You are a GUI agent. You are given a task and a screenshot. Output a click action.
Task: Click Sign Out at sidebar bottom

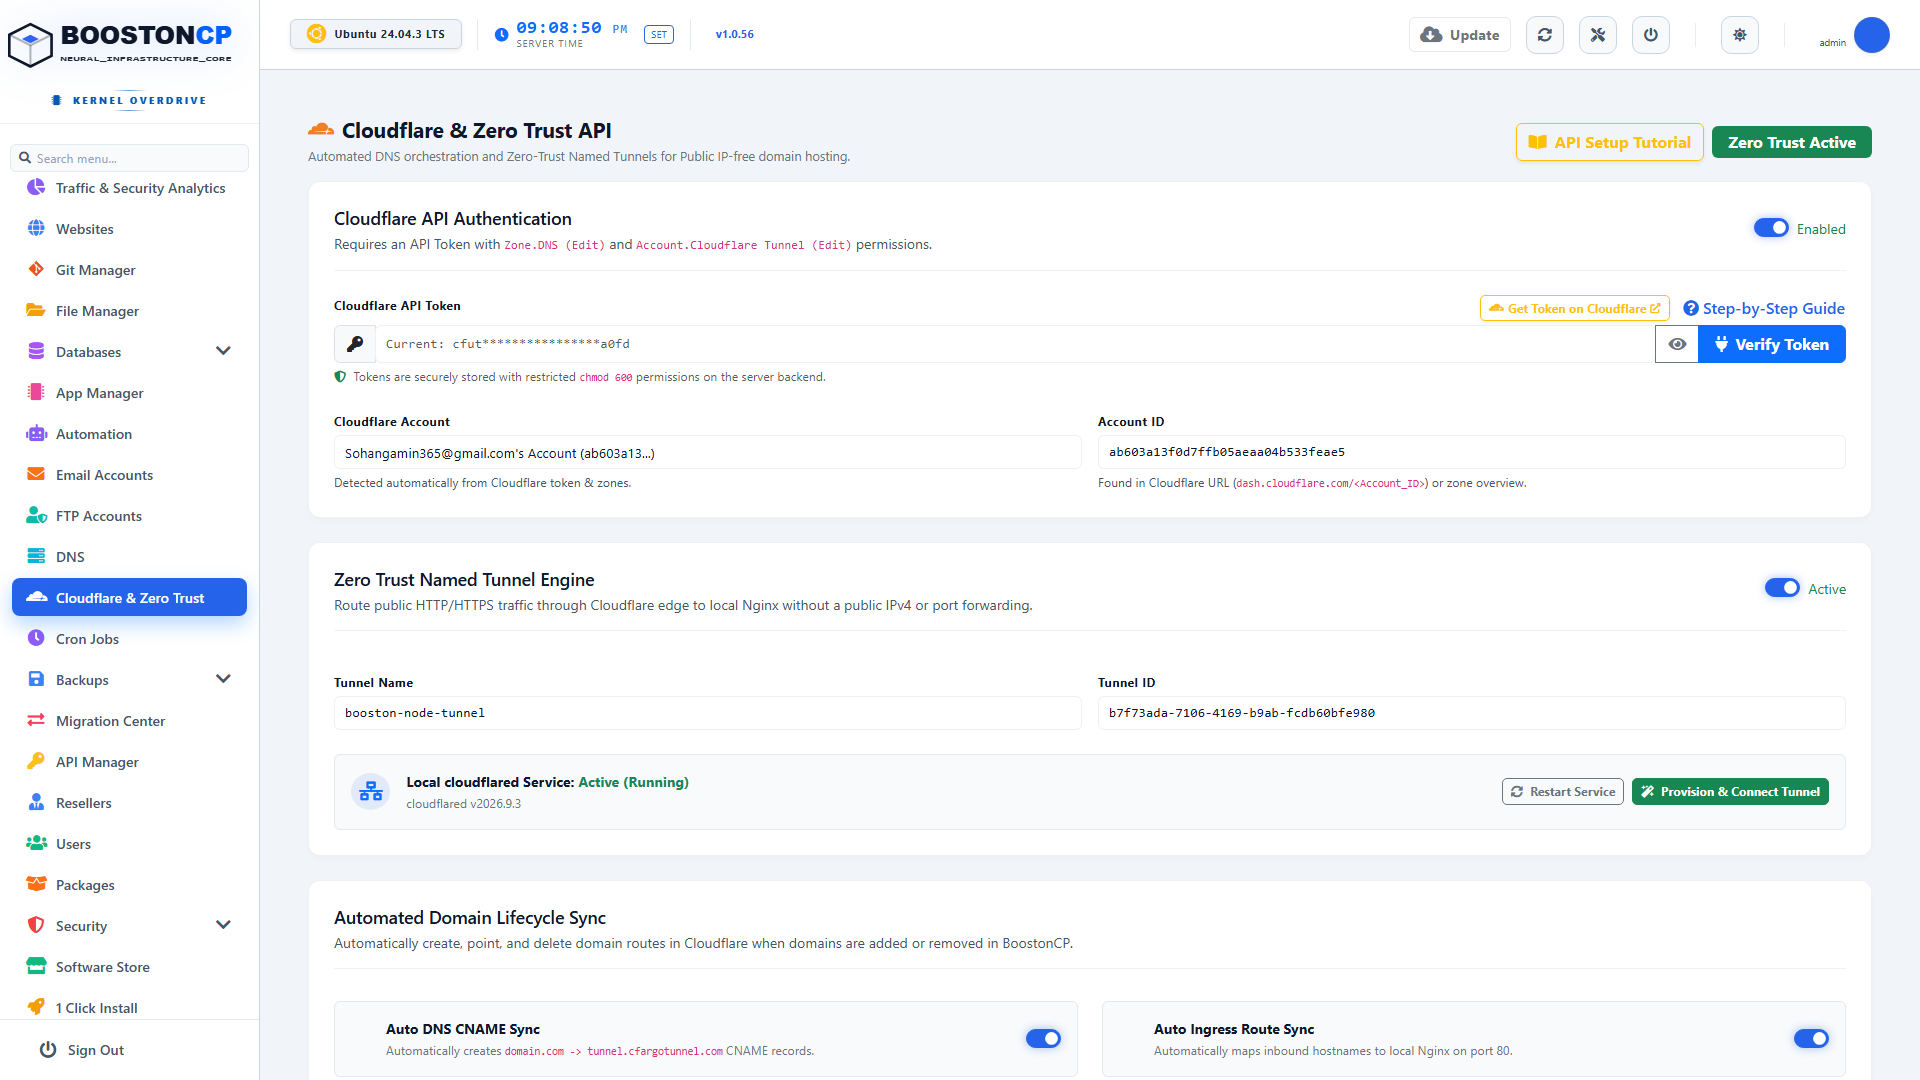82,1050
